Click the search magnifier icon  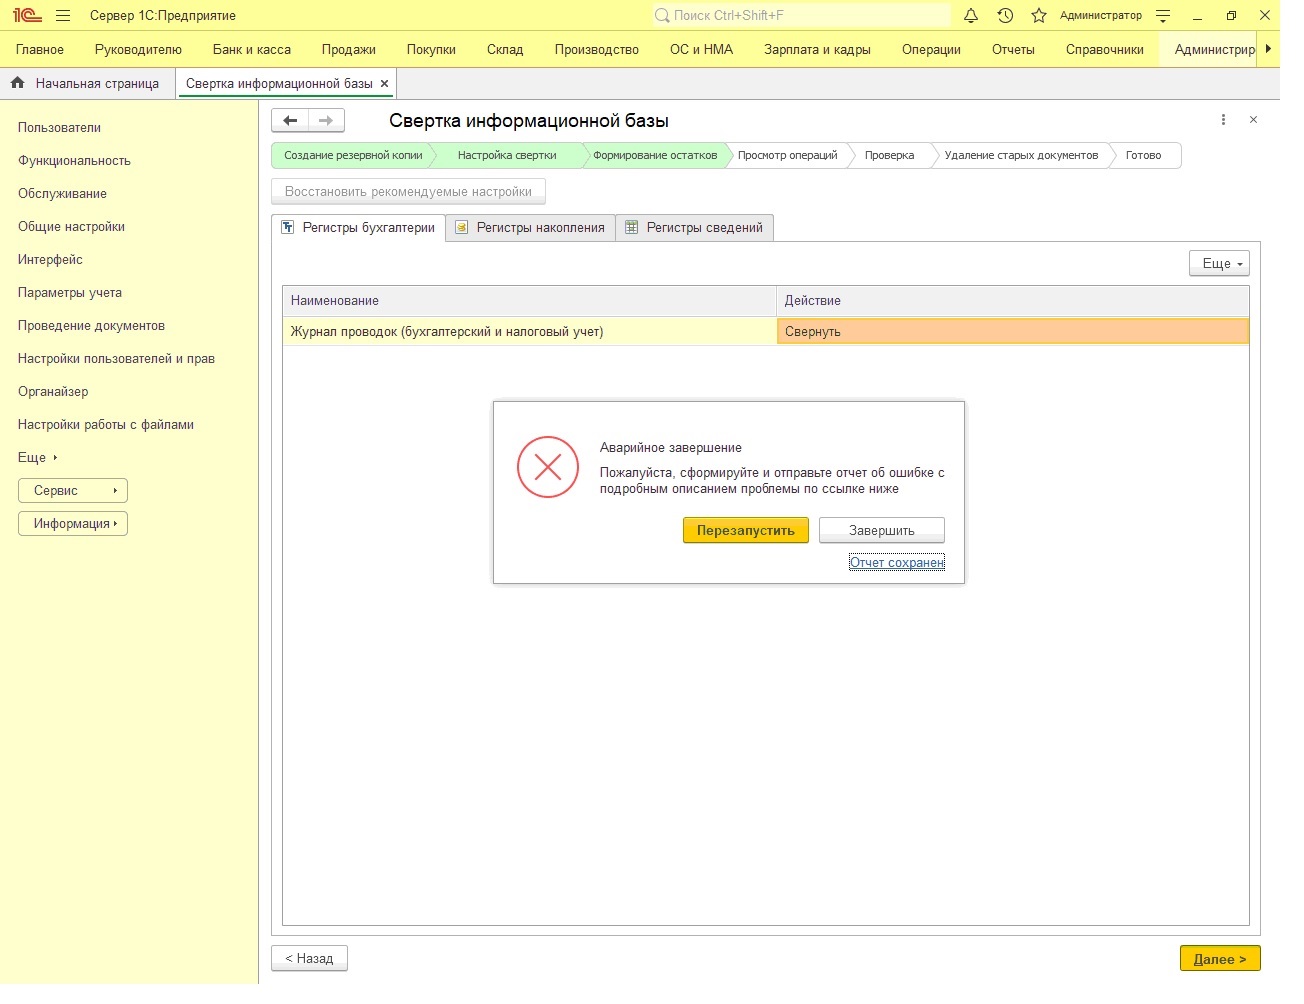click(662, 16)
